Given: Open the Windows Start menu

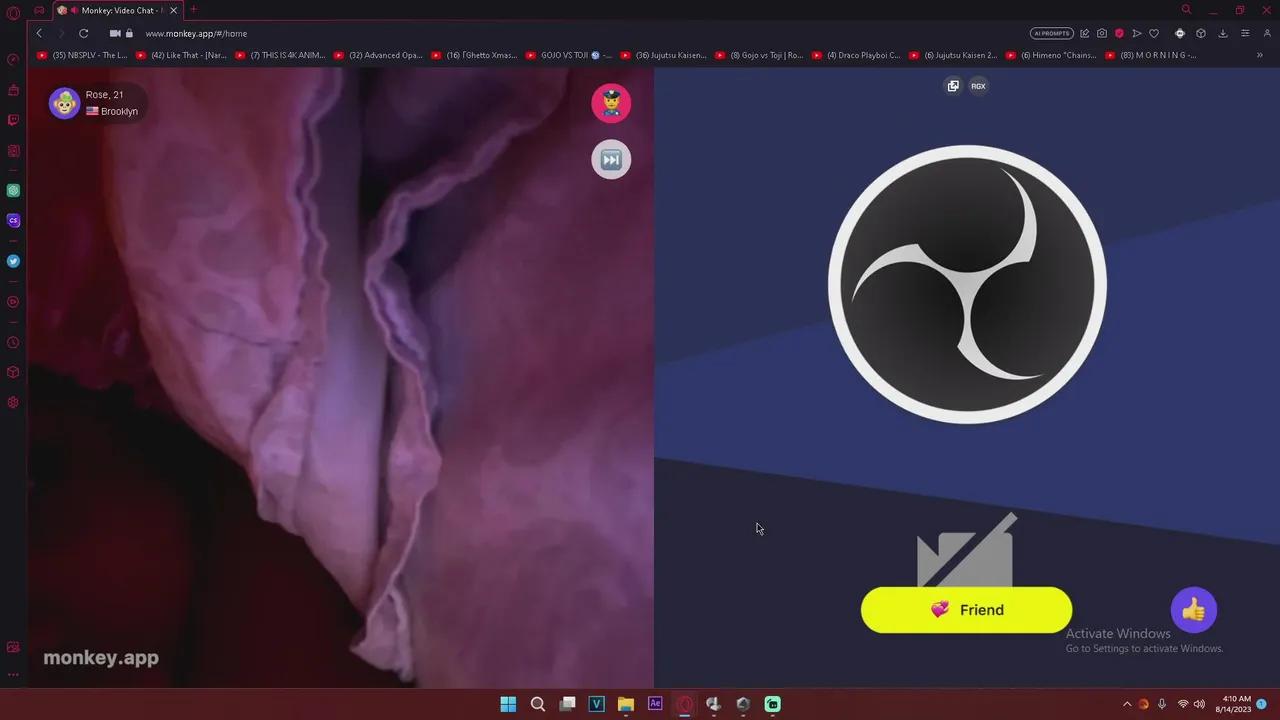Looking at the screenshot, I should (x=508, y=704).
